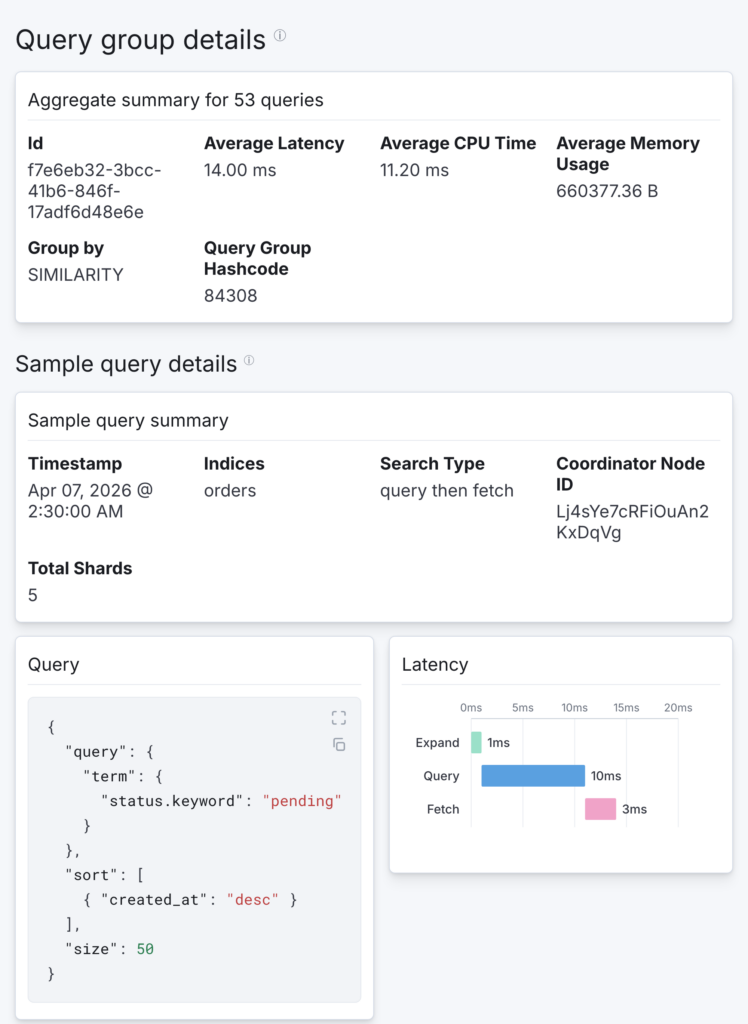Expand the query code block to fullscreen
The image size is (748, 1024).
click(338, 718)
